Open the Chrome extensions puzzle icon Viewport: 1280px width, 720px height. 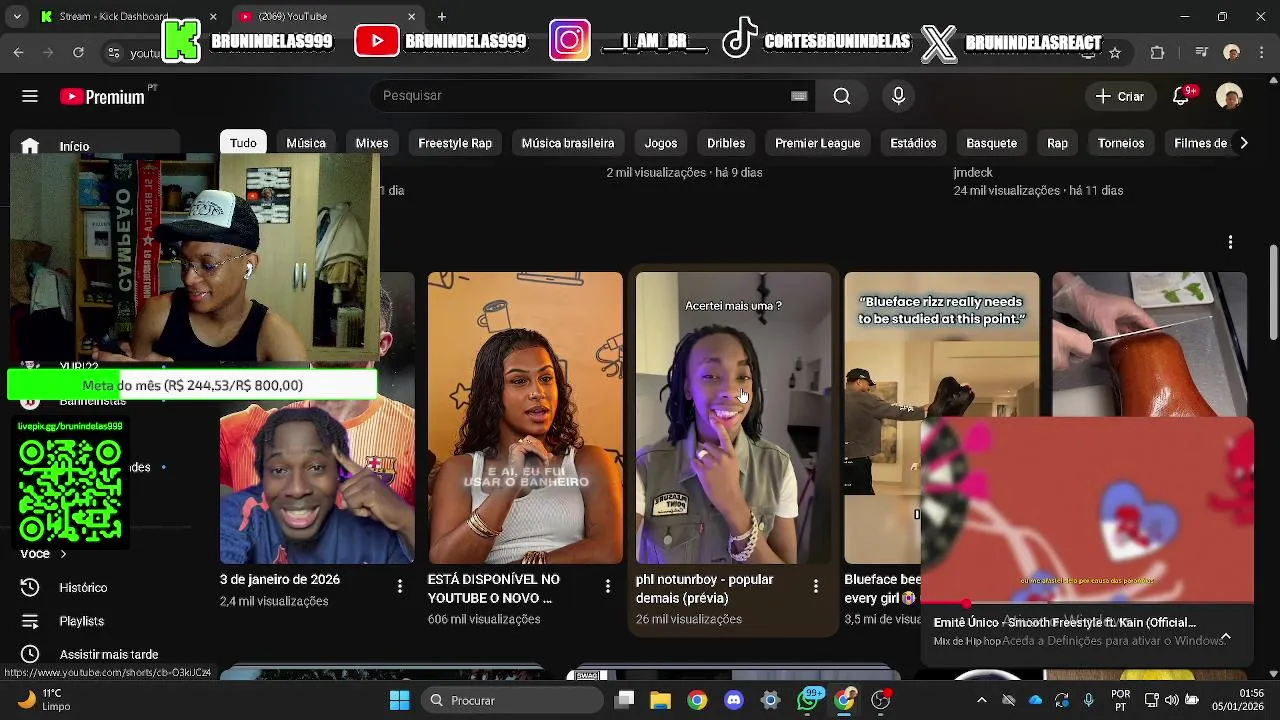pos(1158,52)
